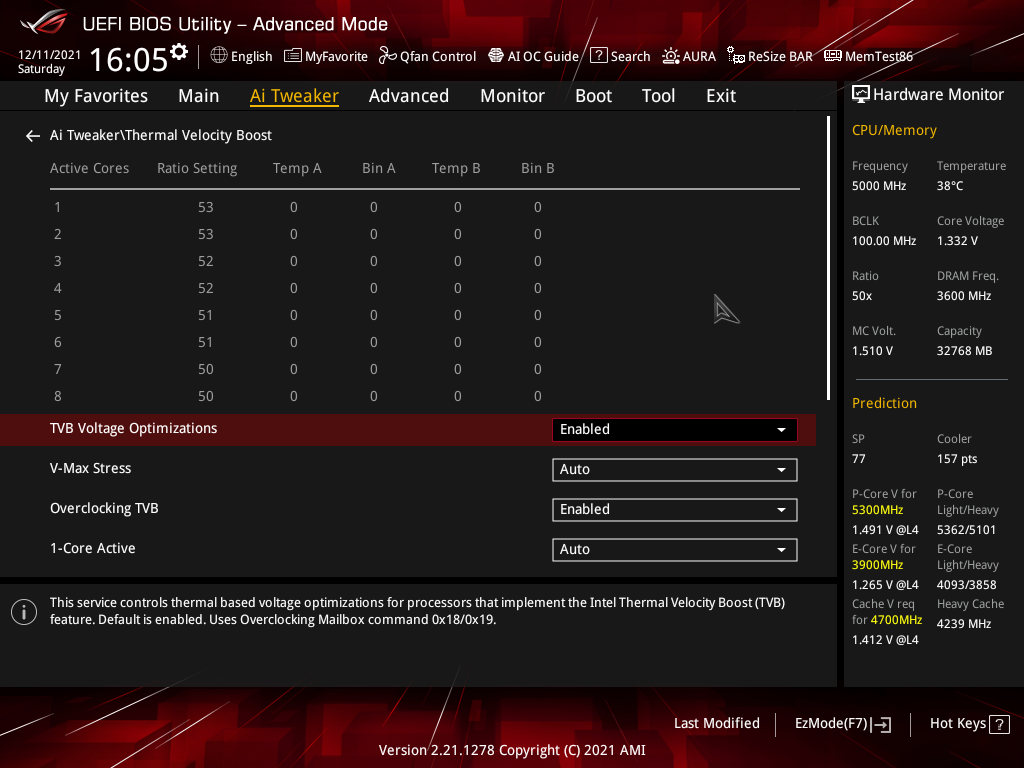The width and height of the screenshot is (1024, 768).
Task: Click V-Max Stress setting label
Action: [x=90, y=468]
